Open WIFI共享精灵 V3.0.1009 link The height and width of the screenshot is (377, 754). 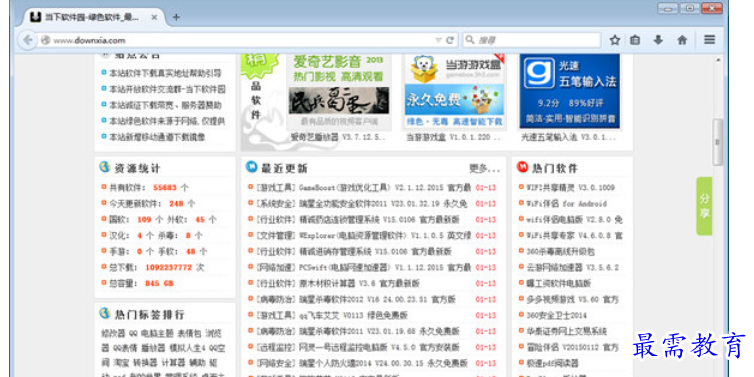[570, 188]
